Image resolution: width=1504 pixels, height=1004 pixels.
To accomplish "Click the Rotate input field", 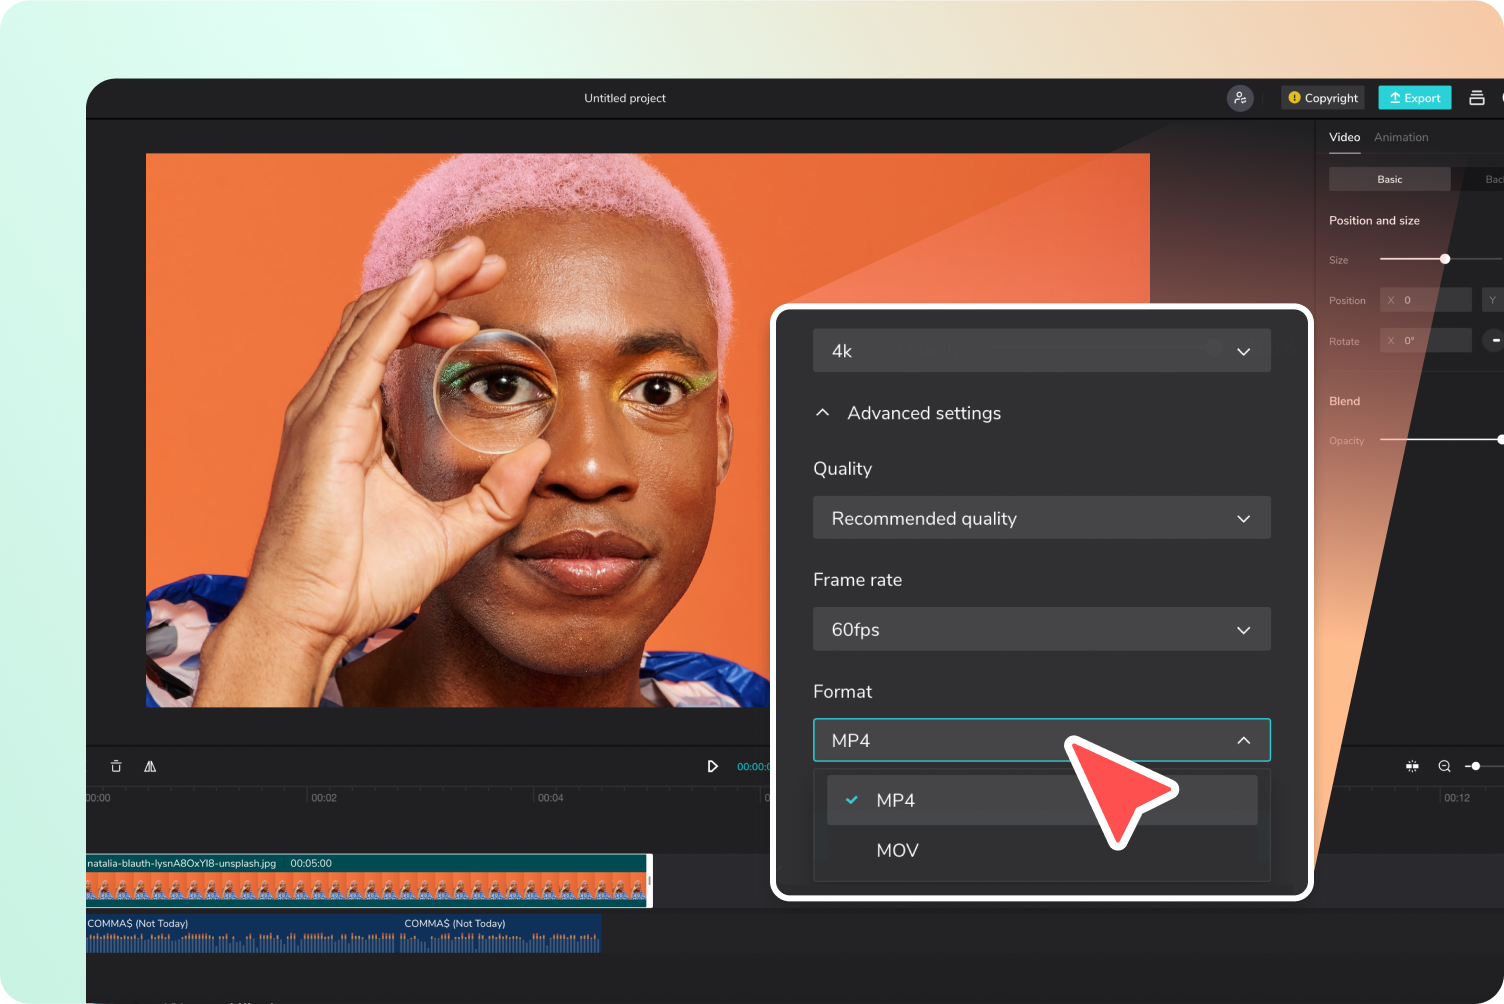I will [x=1426, y=340].
